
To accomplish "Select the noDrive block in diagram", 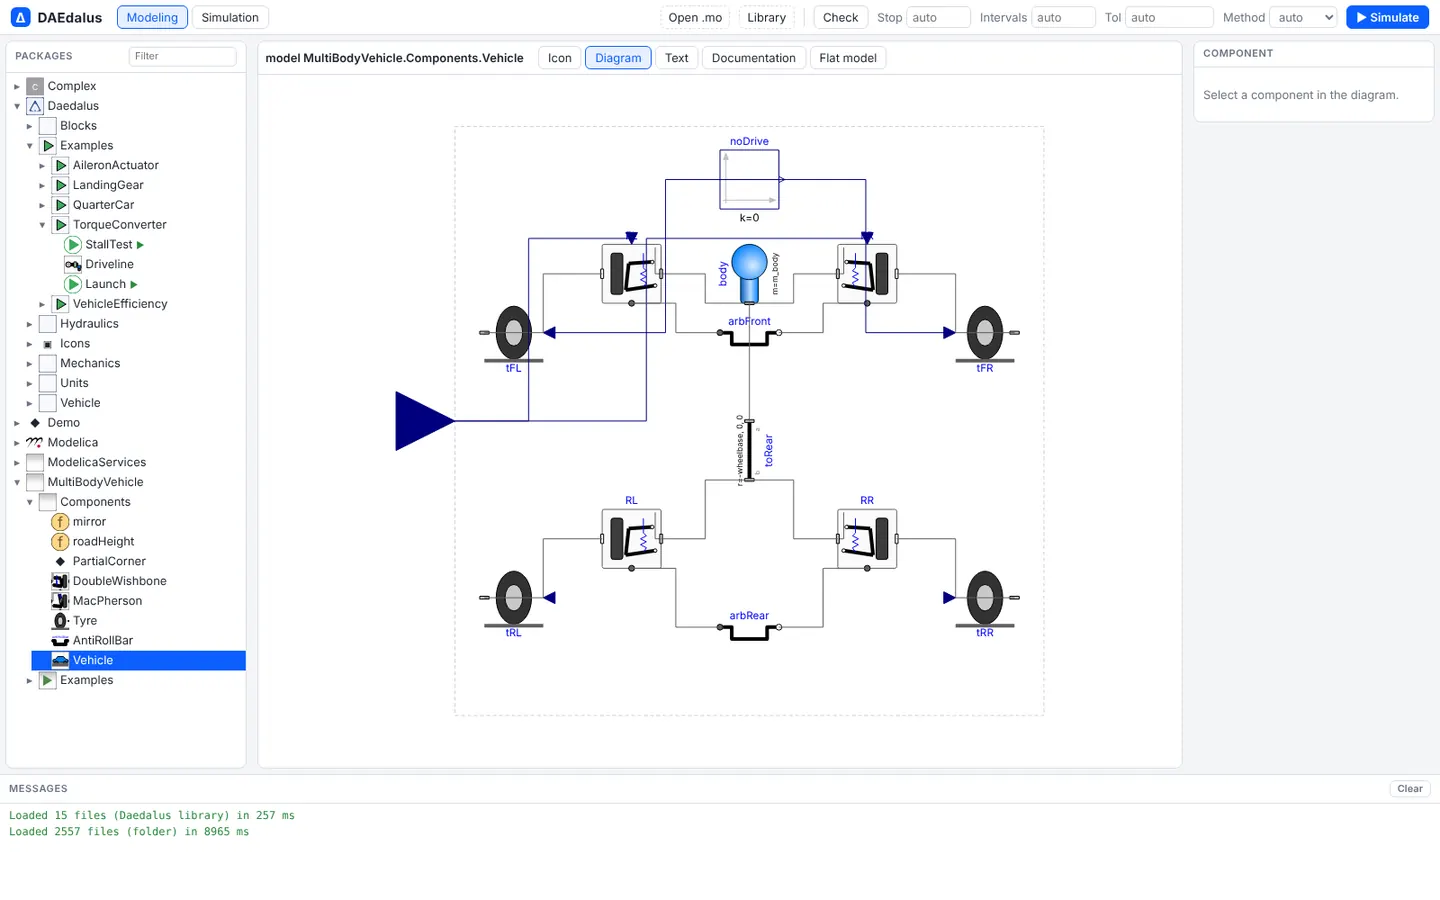I will (749, 180).
